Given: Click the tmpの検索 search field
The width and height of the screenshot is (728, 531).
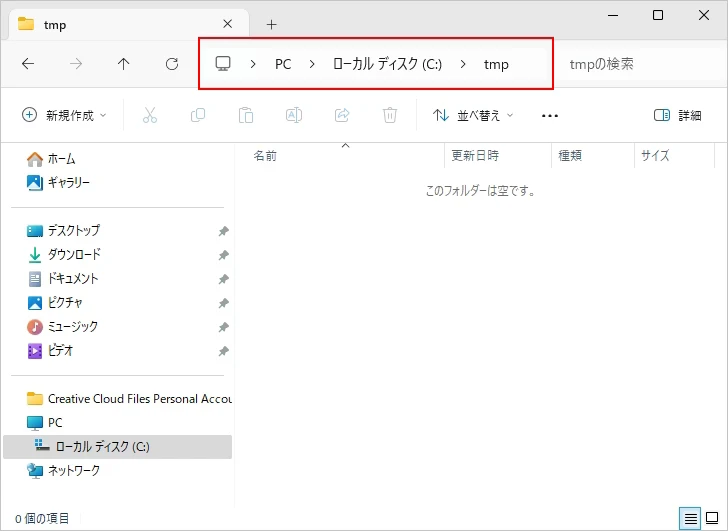Looking at the screenshot, I should [640, 64].
